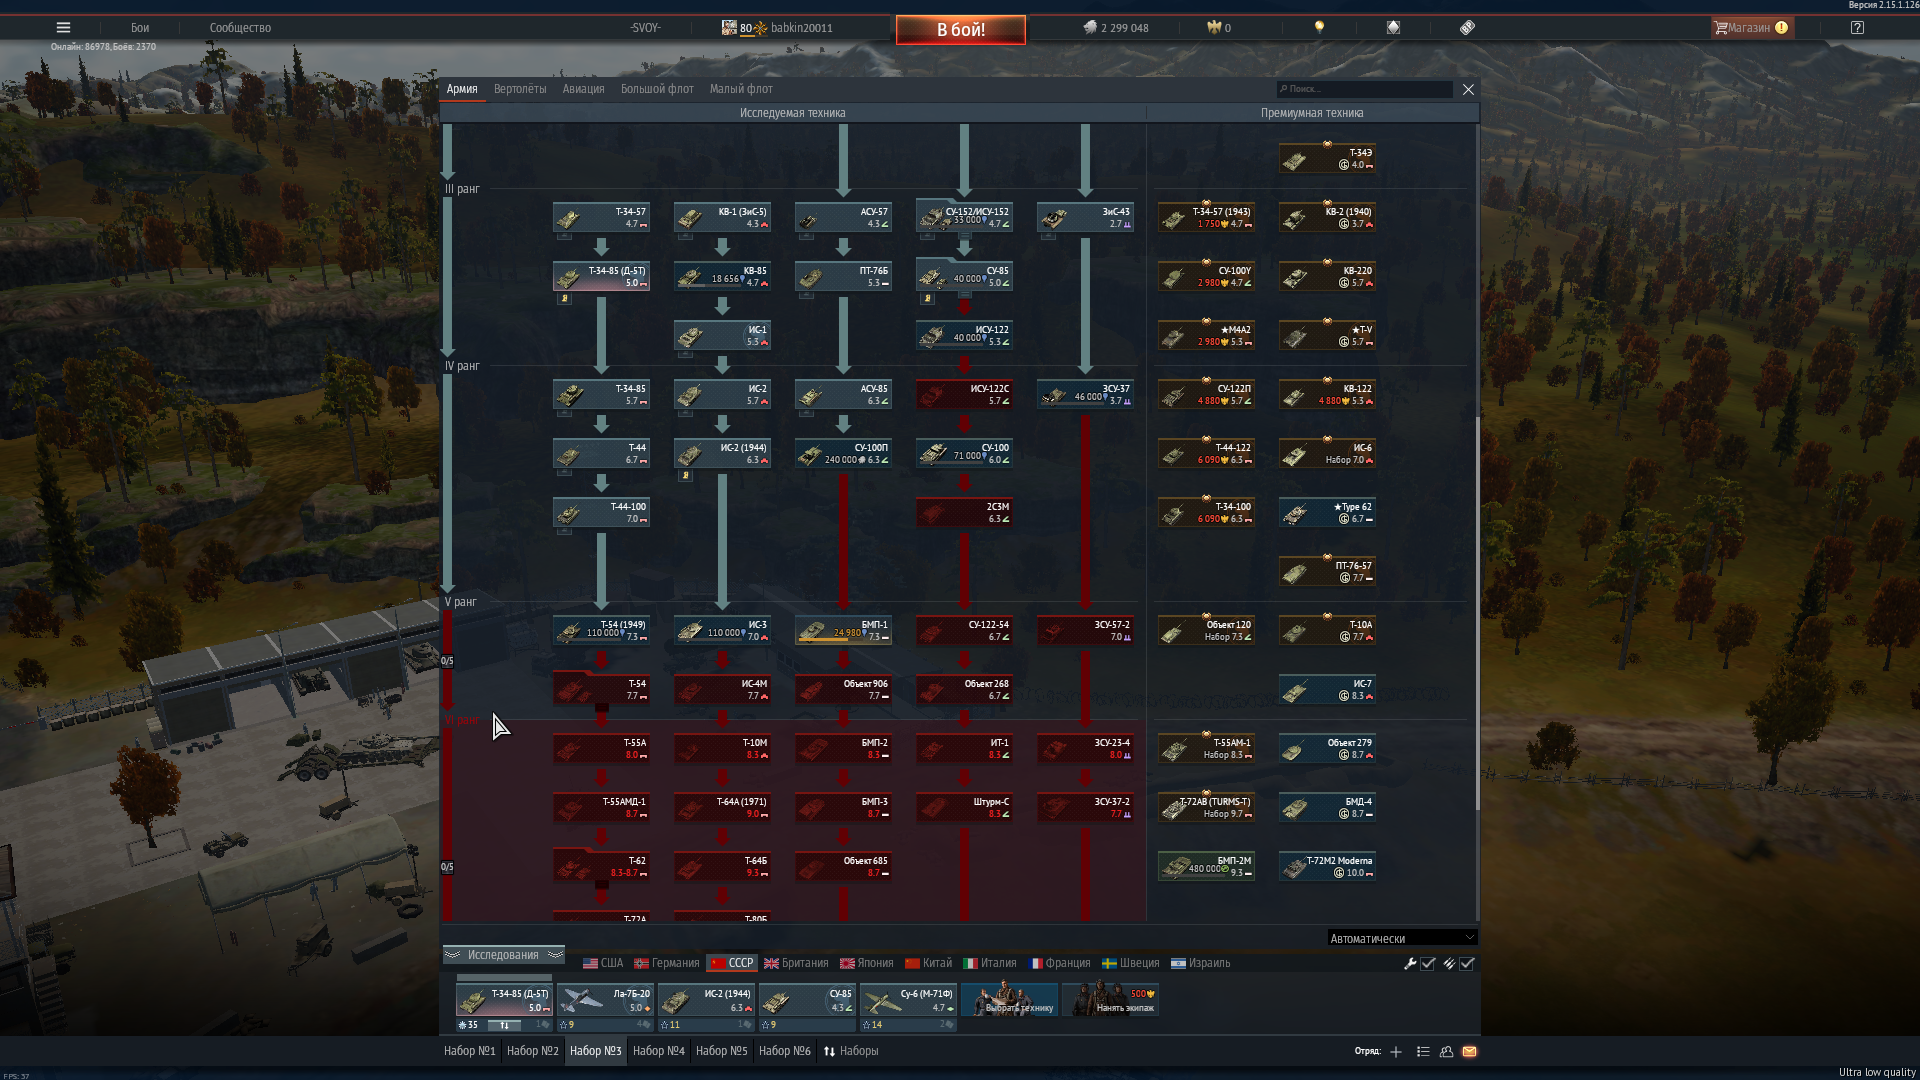
Task: Close the research tree window
Action: [1468, 89]
